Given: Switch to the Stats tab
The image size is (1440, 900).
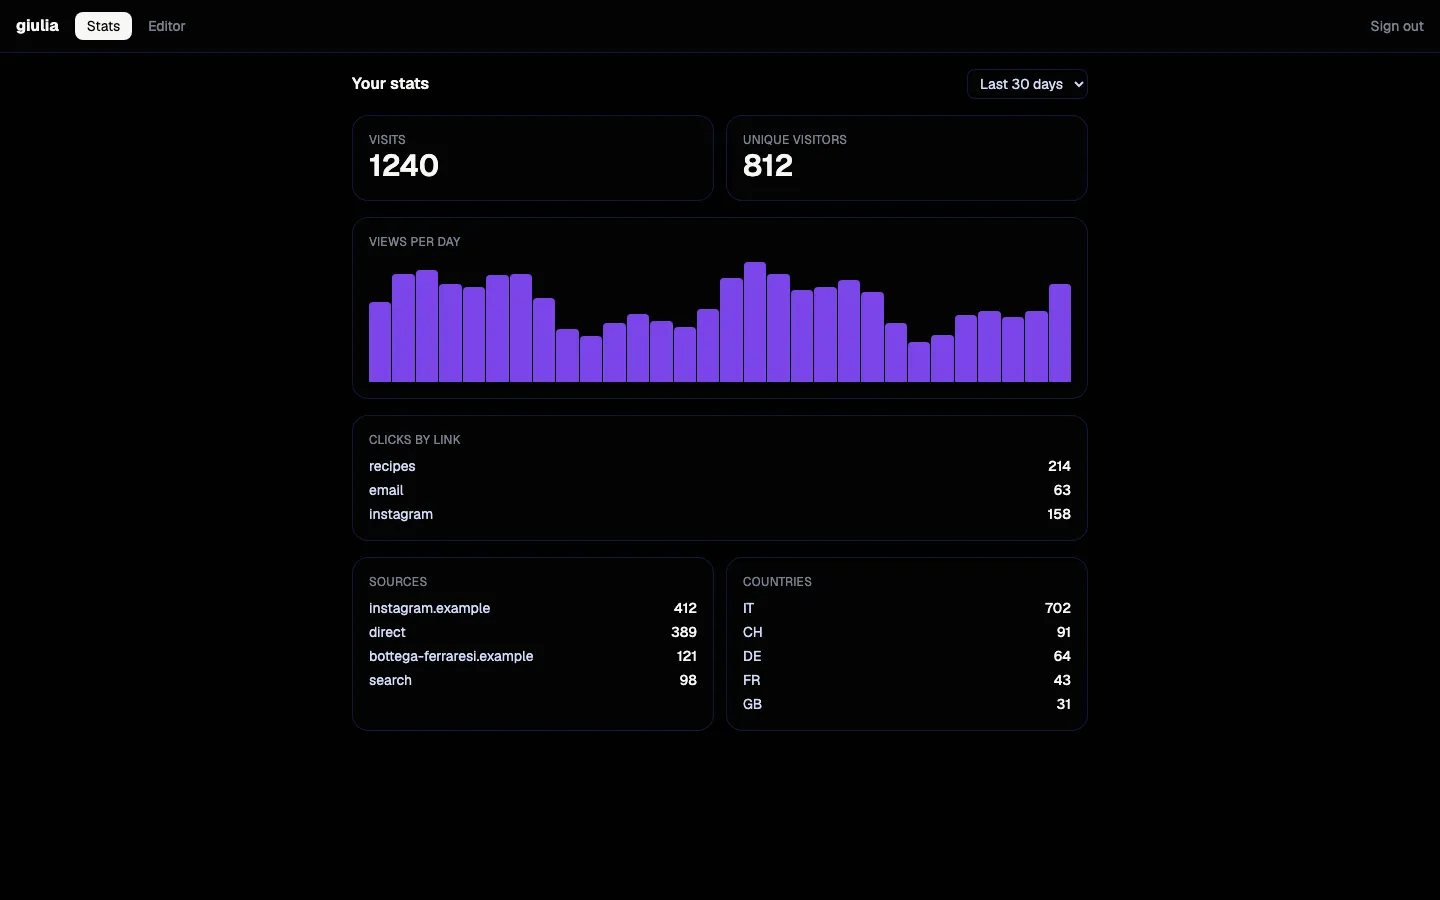Looking at the screenshot, I should (103, 26).
